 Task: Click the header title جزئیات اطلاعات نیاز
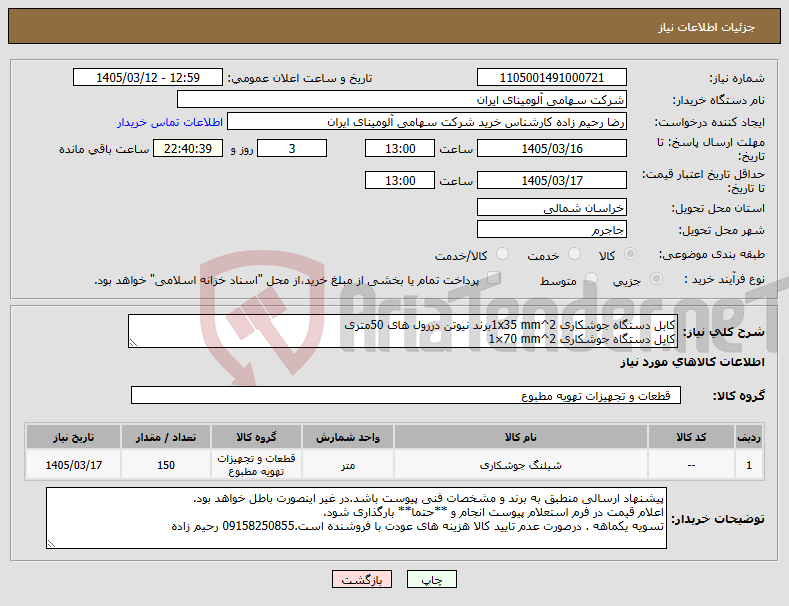pos(706,27)
